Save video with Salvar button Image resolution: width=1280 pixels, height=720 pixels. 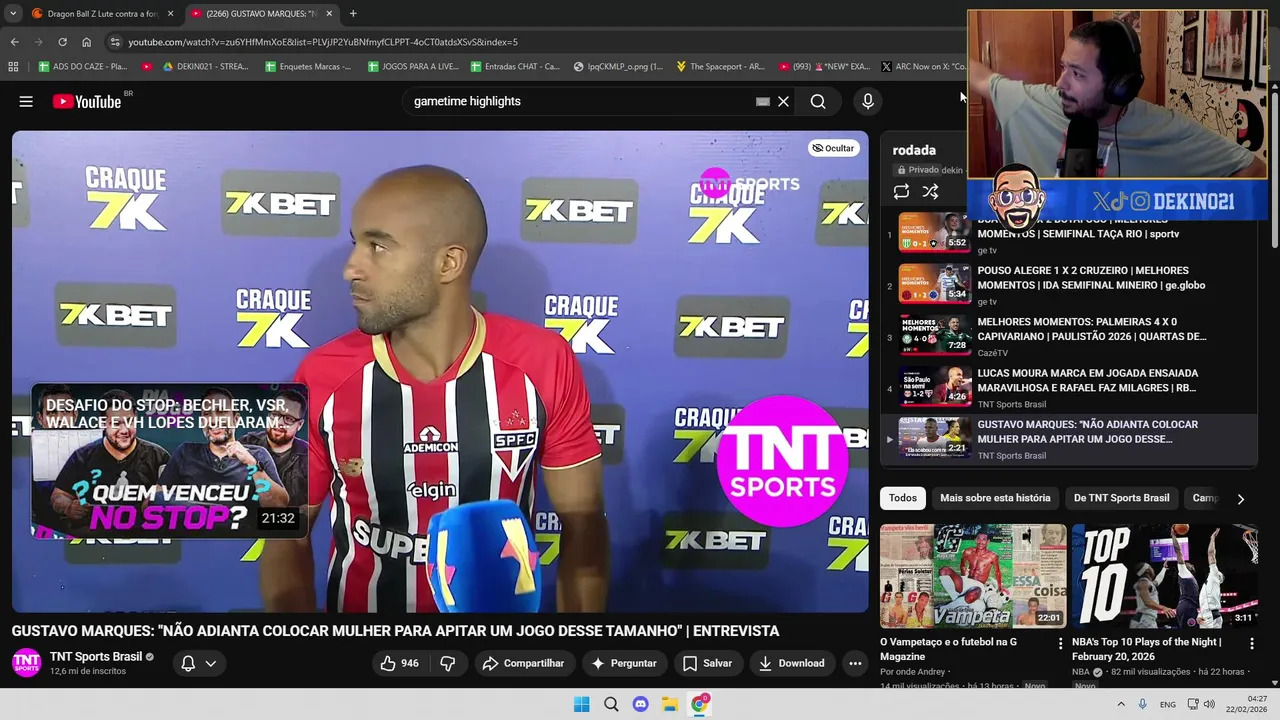[707, 663]
